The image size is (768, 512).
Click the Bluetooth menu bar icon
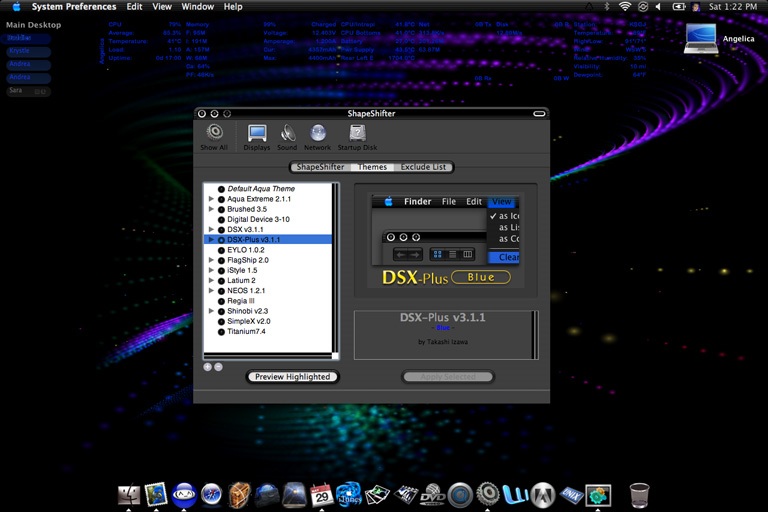coord(606,6)
